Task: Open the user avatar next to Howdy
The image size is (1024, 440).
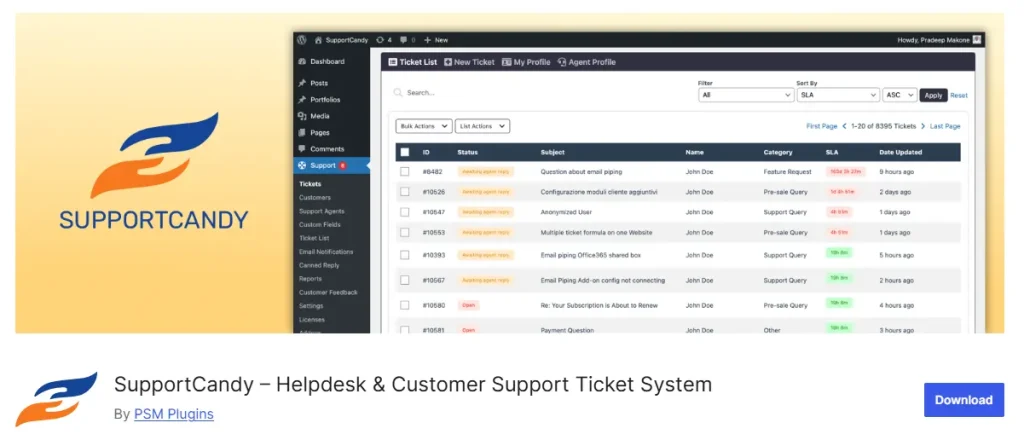Action: [x=976, y=40]
